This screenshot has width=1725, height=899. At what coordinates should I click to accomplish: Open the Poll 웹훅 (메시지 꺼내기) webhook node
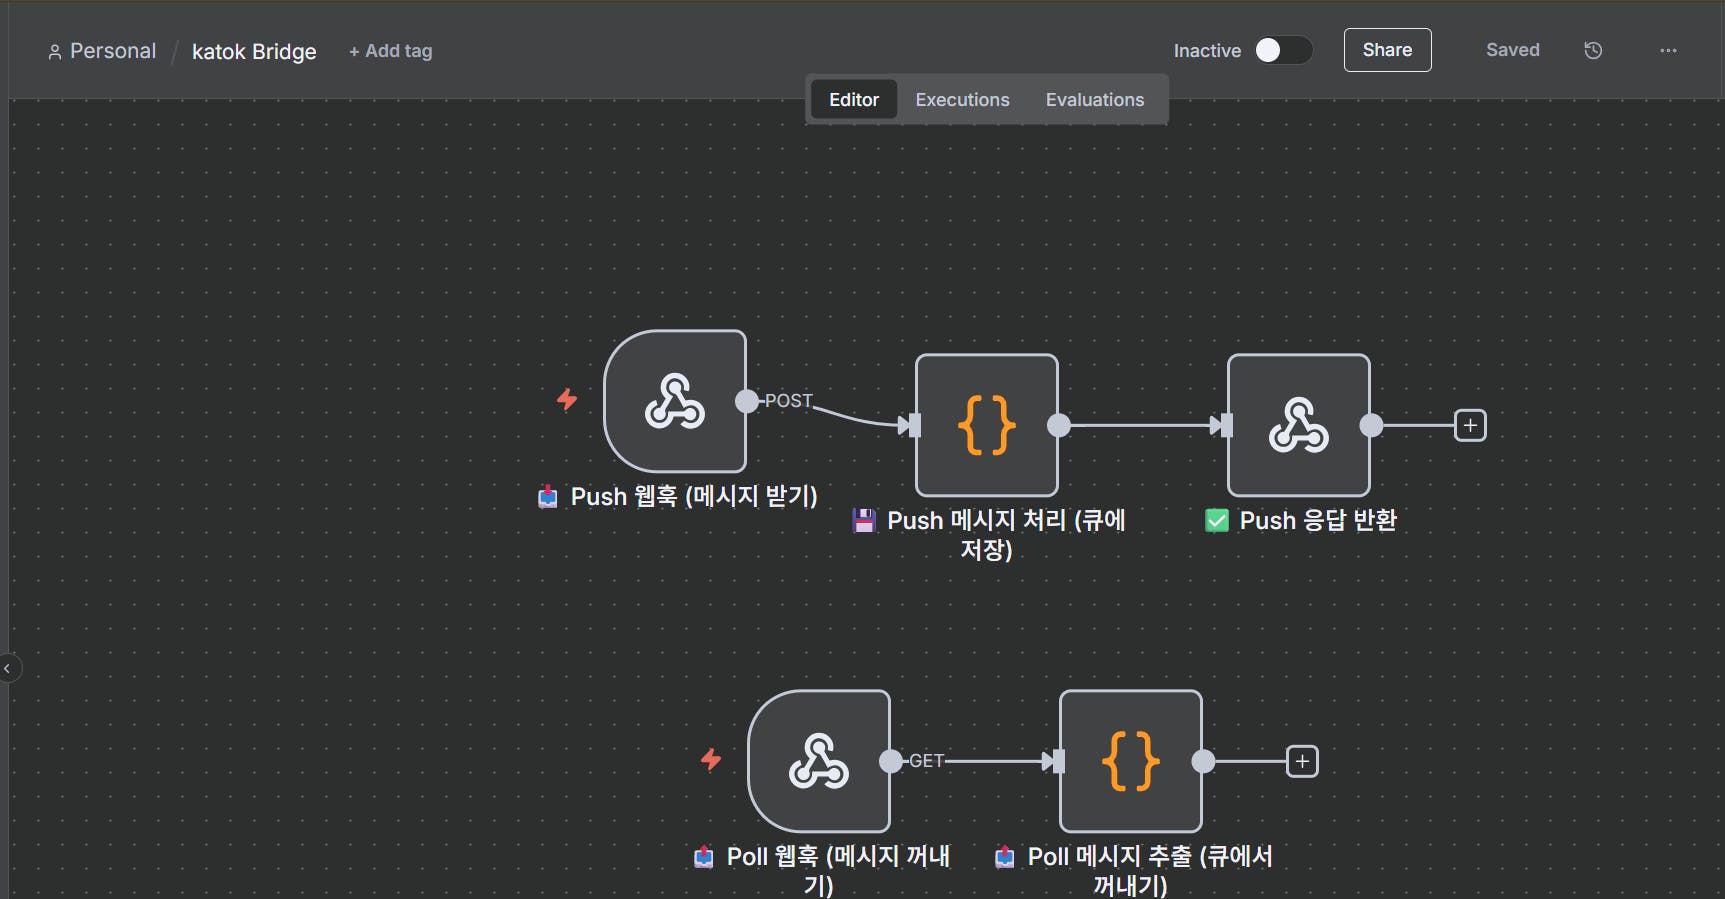(x=819, y=761)
